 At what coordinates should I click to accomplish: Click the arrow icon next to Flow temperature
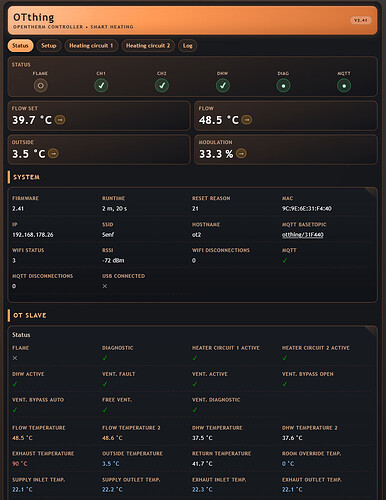click(247, 120)
